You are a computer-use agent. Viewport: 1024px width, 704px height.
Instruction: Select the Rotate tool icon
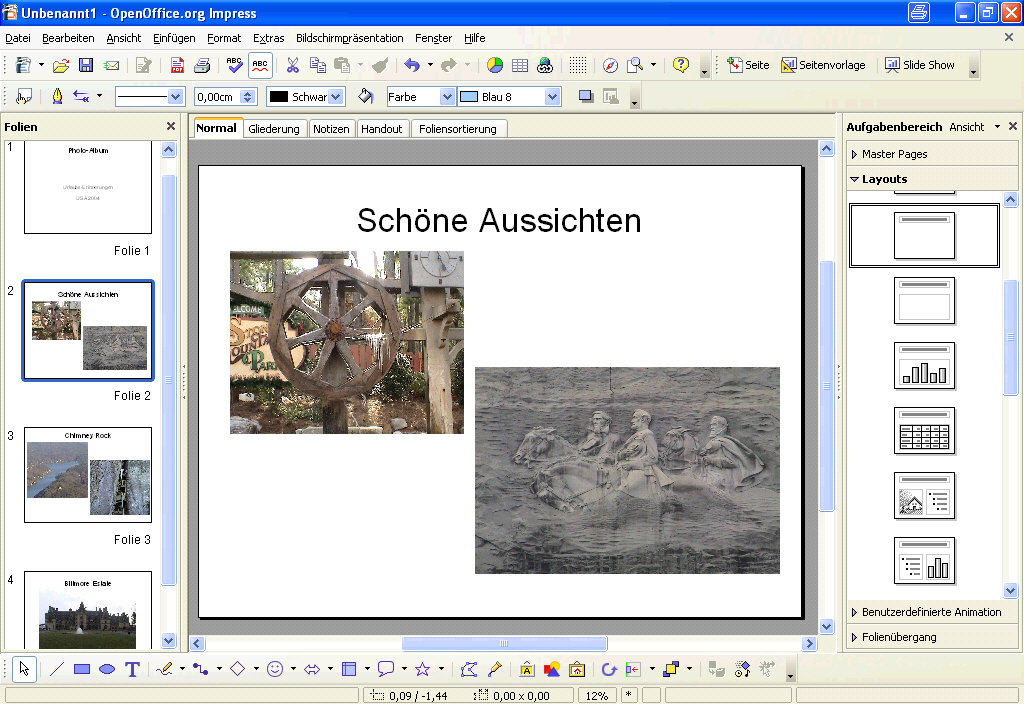(x=609, y=669)
